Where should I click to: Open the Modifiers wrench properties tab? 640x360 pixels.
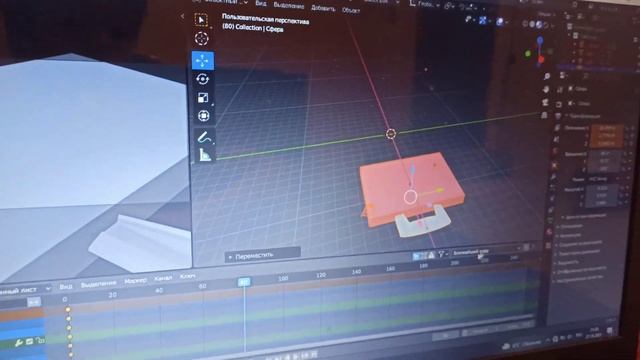click(x=553, y=177)
